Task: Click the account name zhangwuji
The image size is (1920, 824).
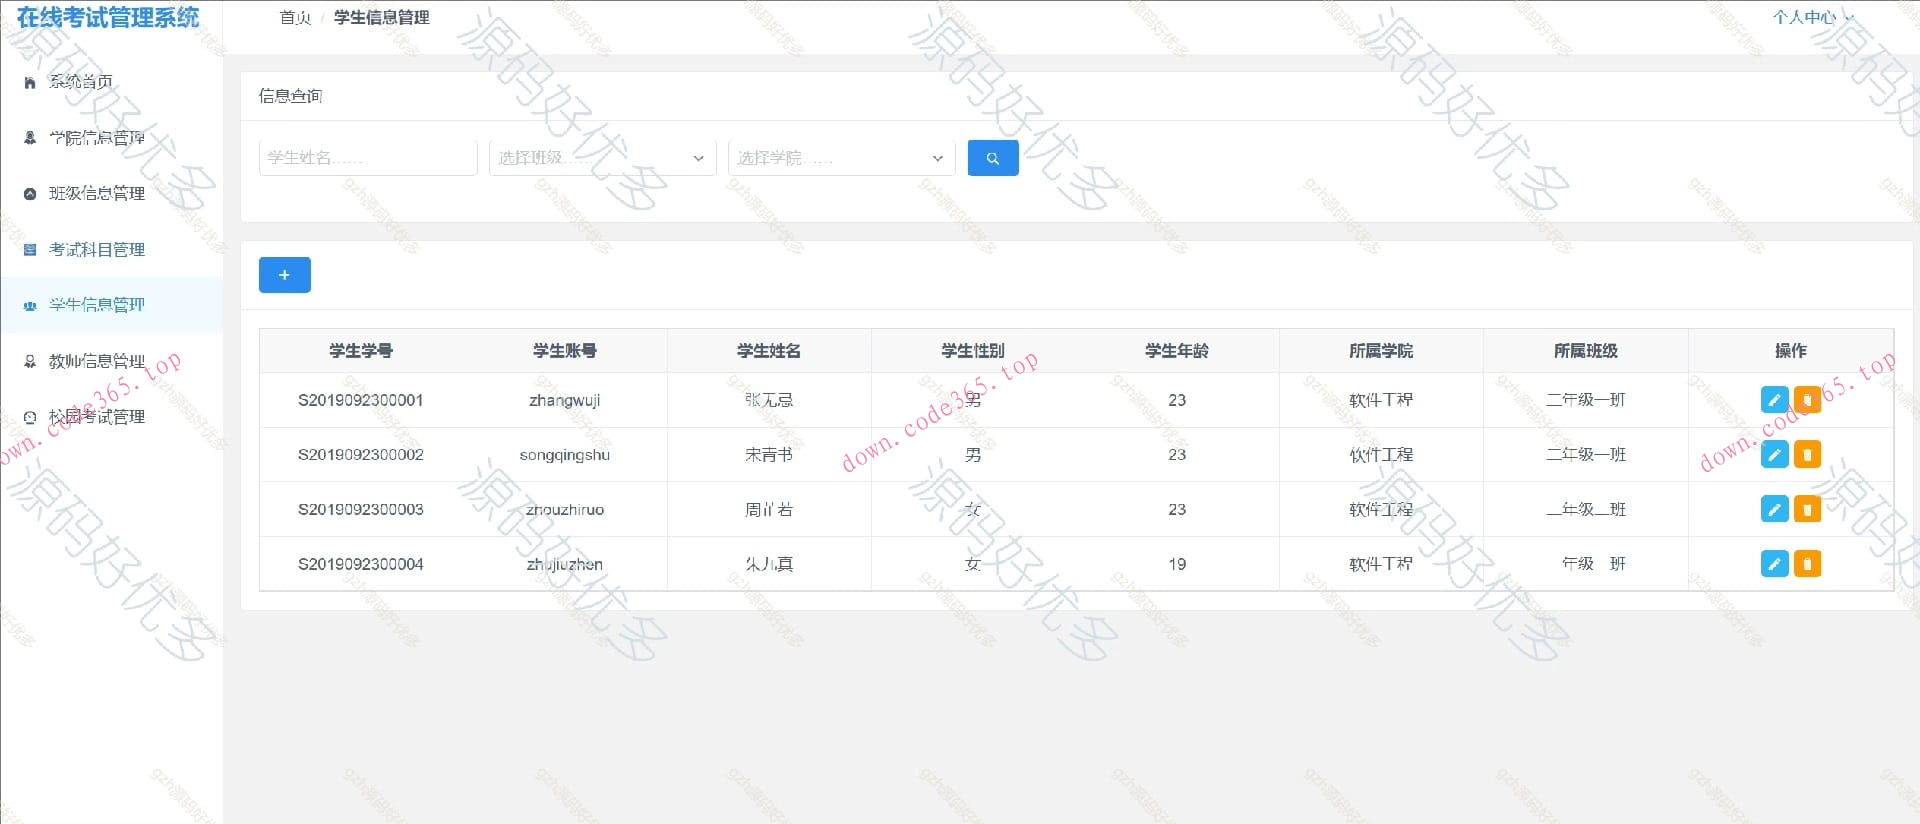Action: click(565, 400)
